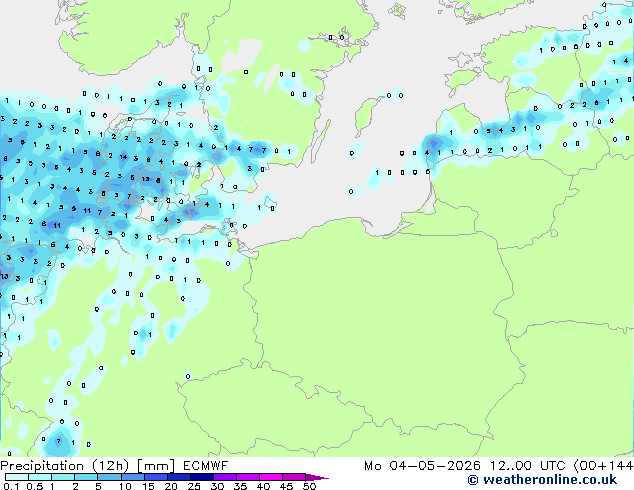Screen dimensions: 634x490
Task: Click the '14' precipitation value on the map
Action: (x=123, y=157)
